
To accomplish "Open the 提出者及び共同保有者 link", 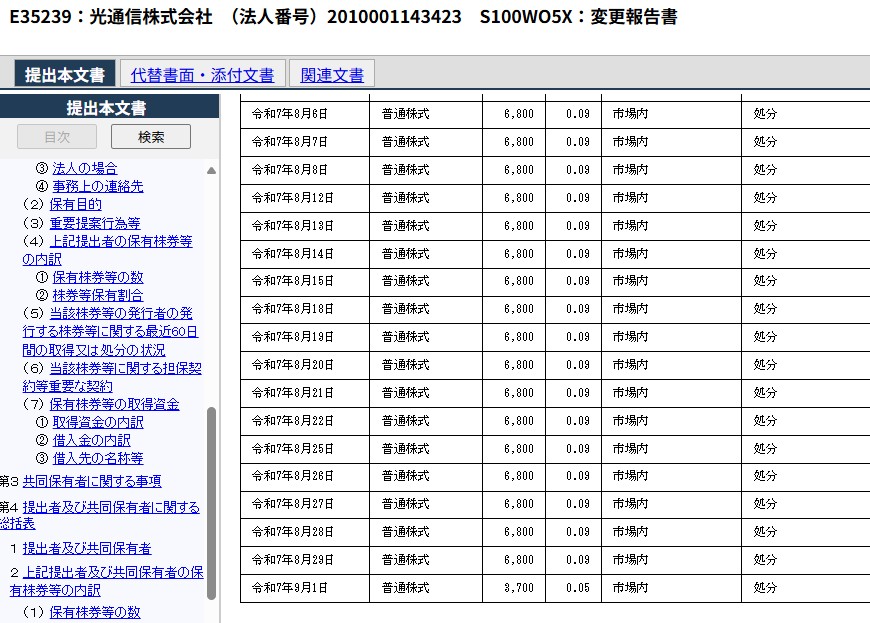I will click(87, 548).
